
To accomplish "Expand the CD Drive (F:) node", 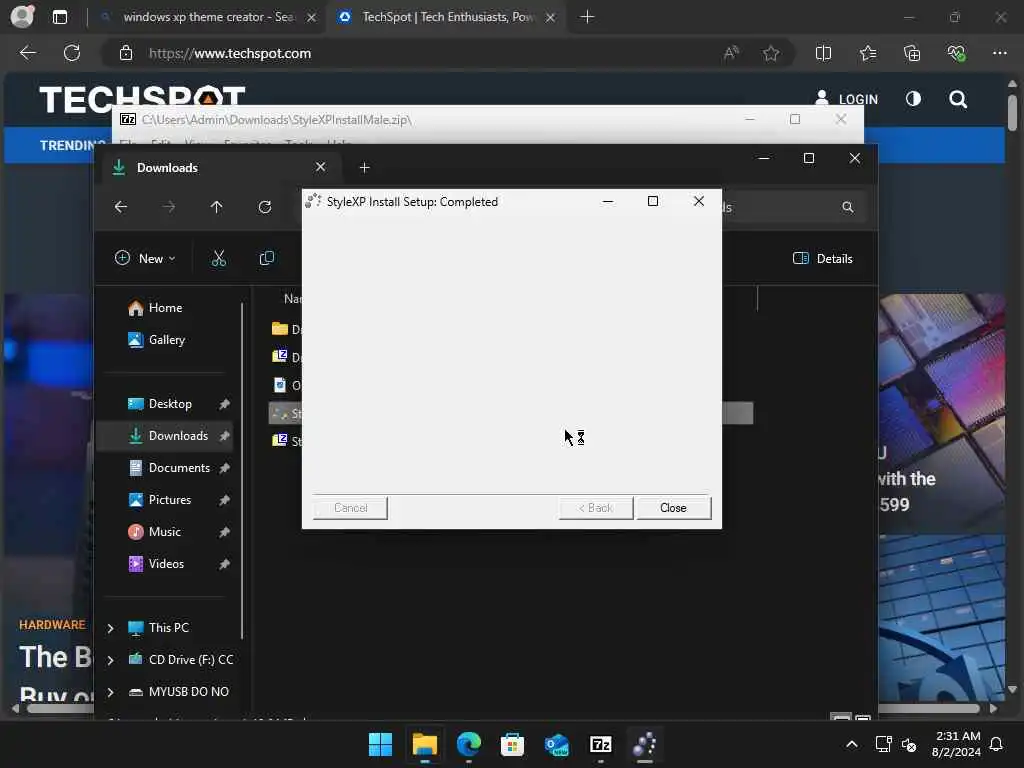I will tap(110, 660).
